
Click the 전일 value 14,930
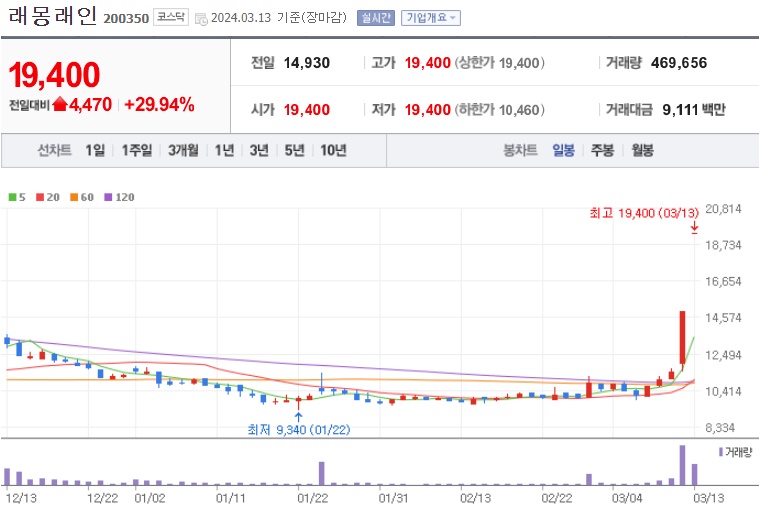tap(306, 63)
